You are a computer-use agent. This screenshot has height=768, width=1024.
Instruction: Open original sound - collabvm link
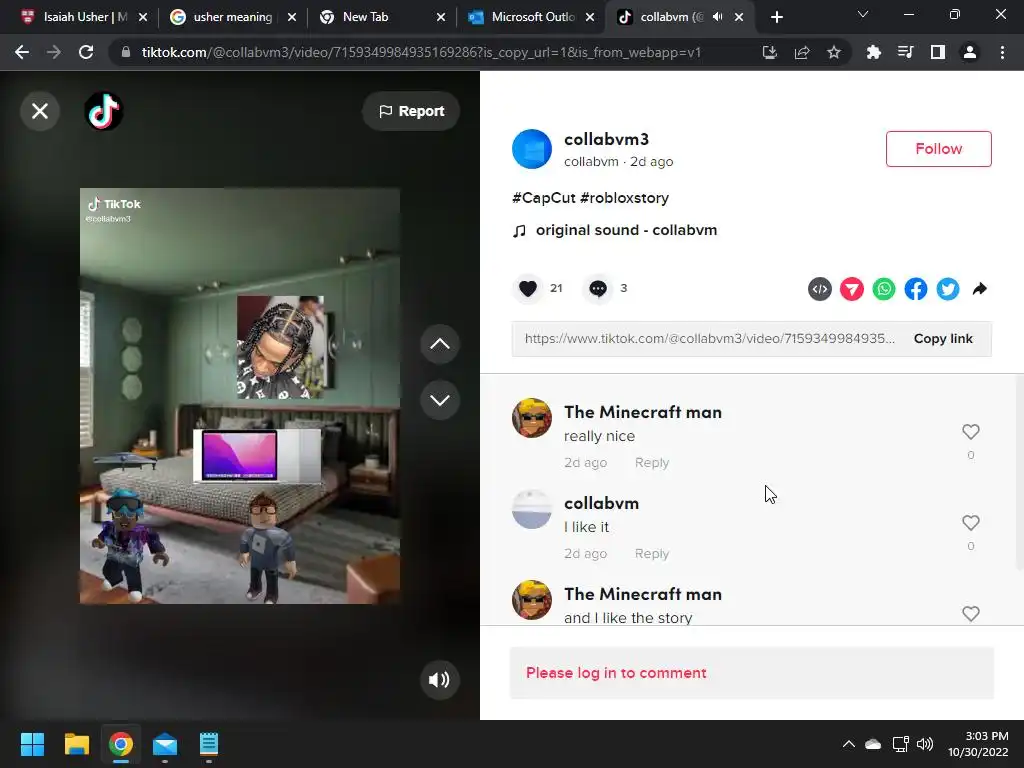pos(626,230)
